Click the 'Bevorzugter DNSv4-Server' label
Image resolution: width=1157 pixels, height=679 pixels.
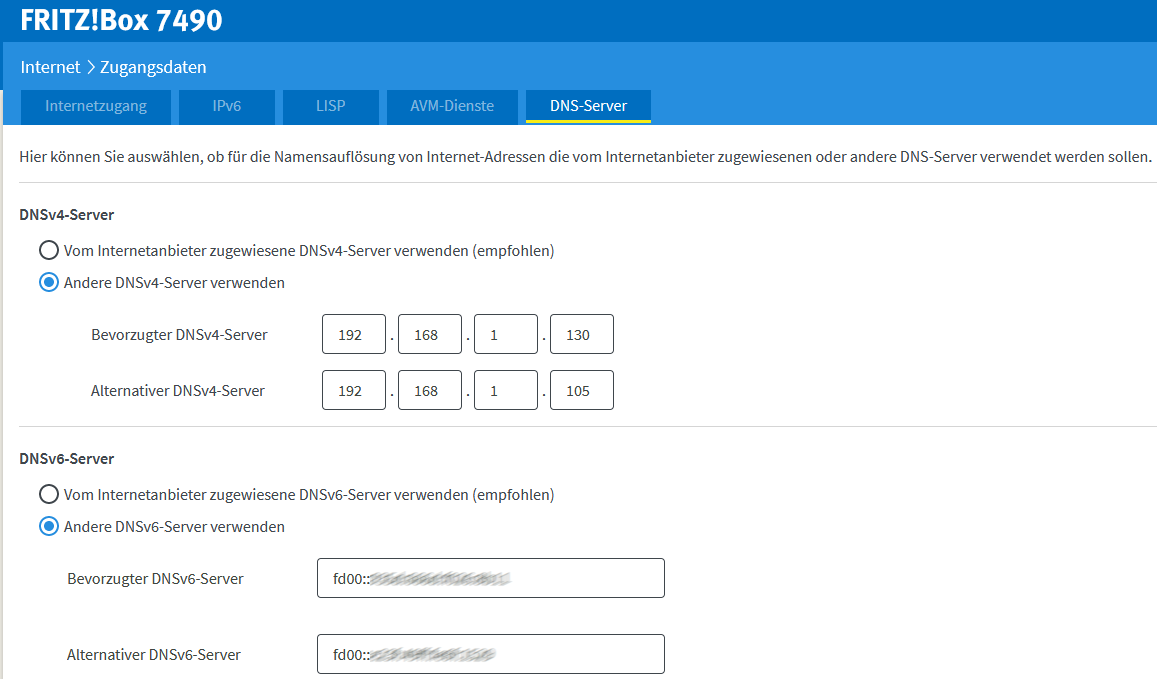[x=179, y=335]
